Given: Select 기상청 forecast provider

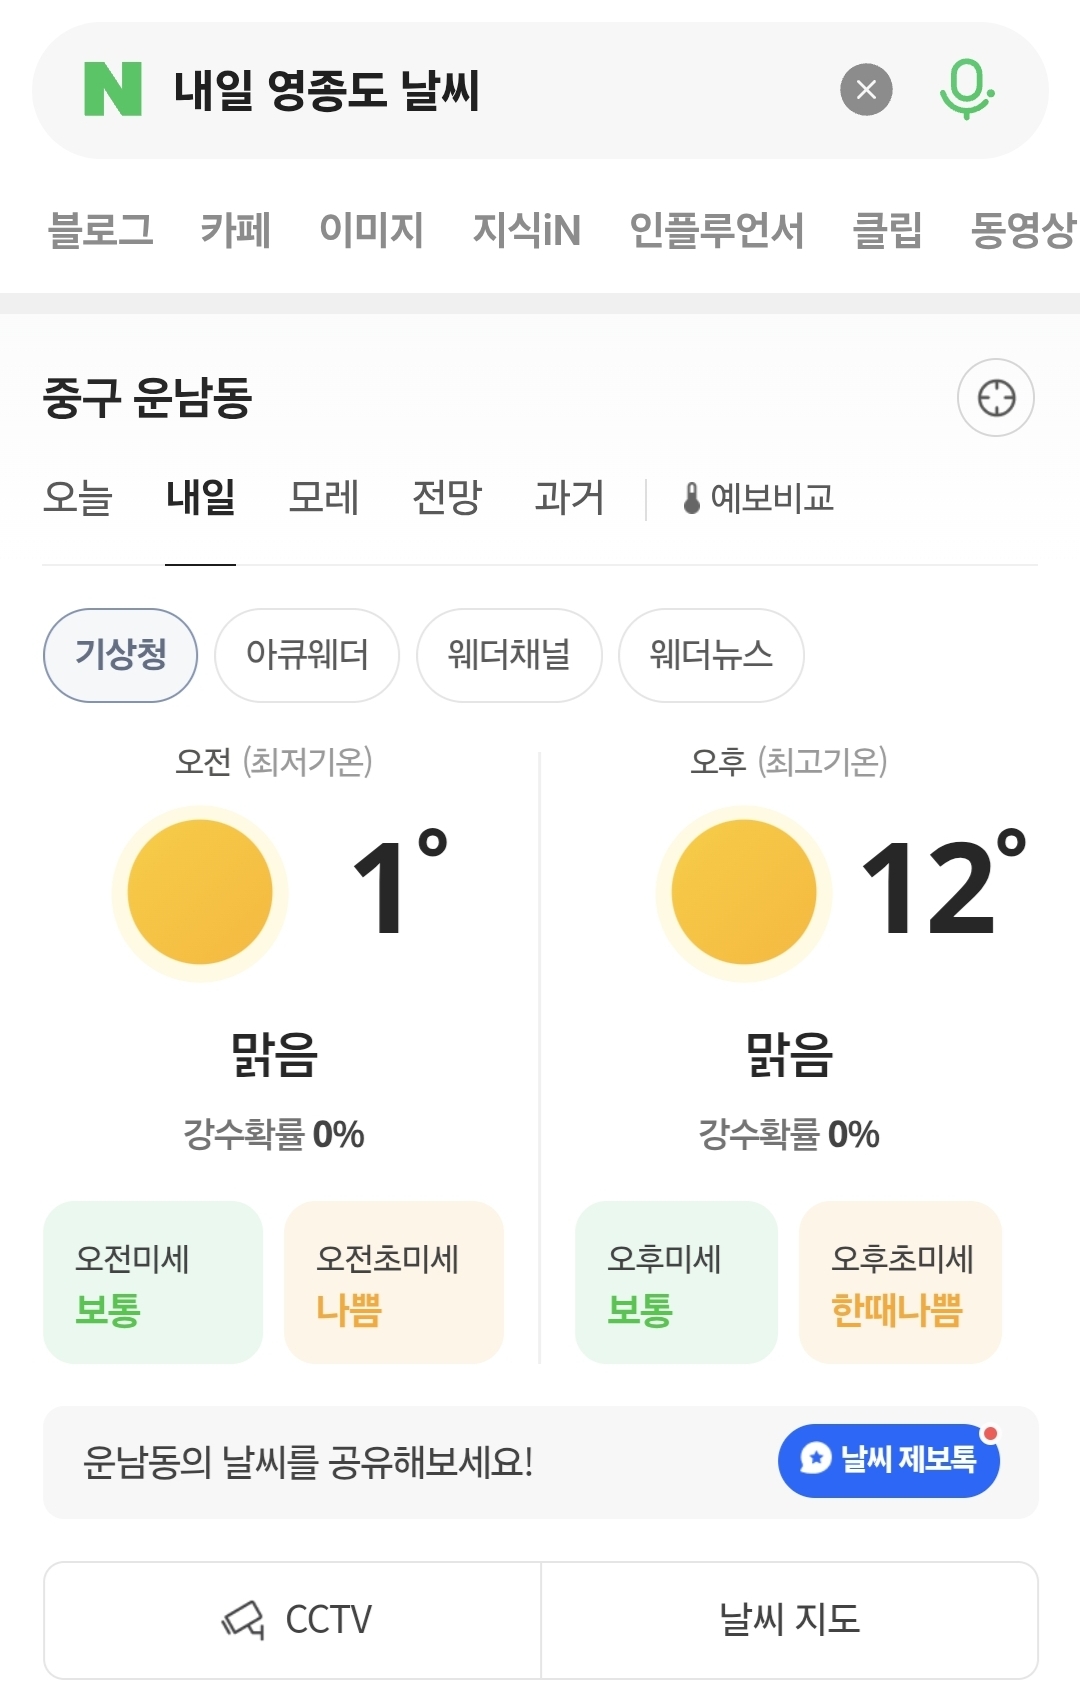Looking at the screenshot, I should (120, 655).
